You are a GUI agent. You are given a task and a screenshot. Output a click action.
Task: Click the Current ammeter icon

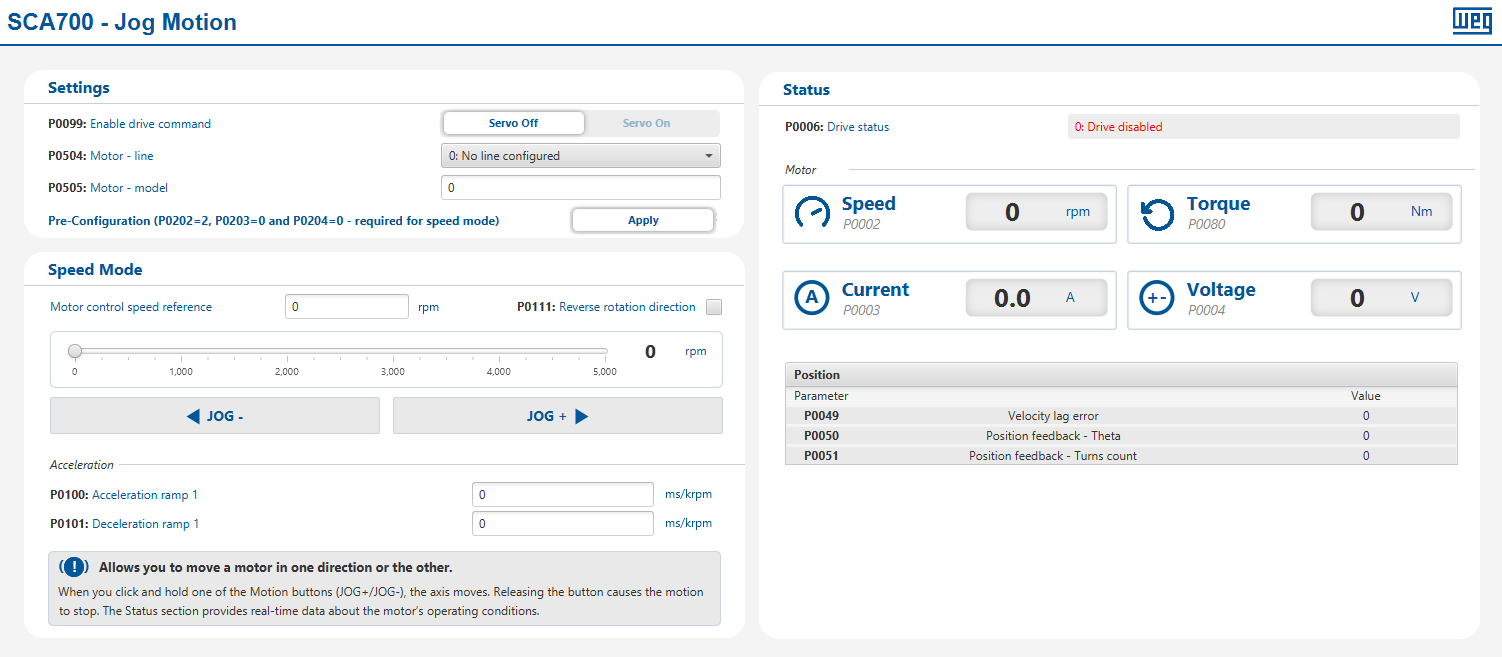pyautogui.click(x=812, y=299)
